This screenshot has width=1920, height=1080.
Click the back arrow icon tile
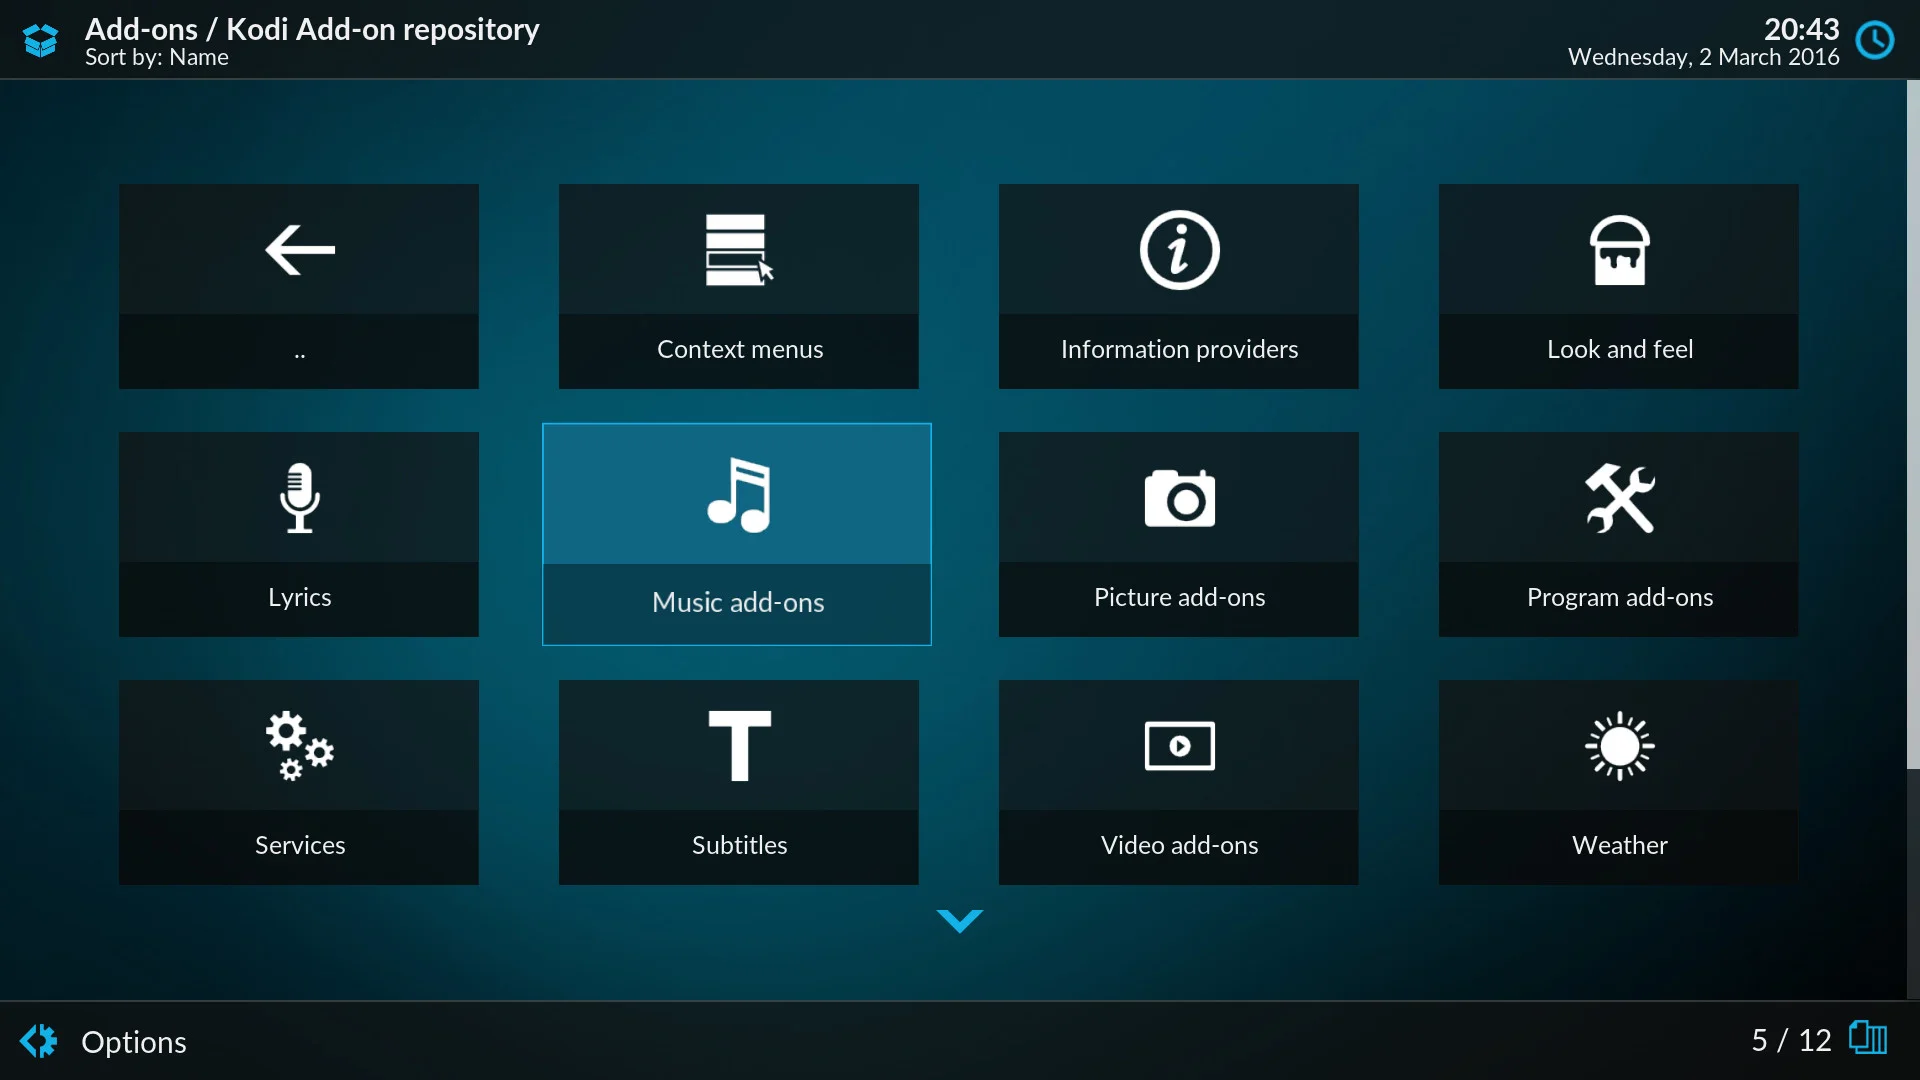coord(299,250)
